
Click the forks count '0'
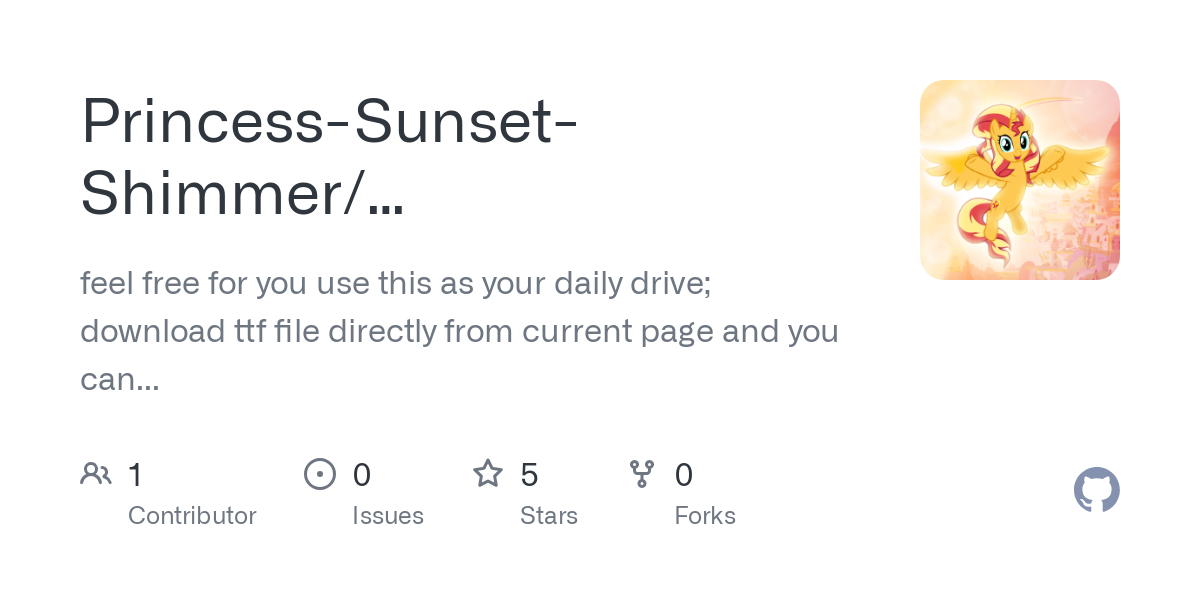click(x=684, y=475)
